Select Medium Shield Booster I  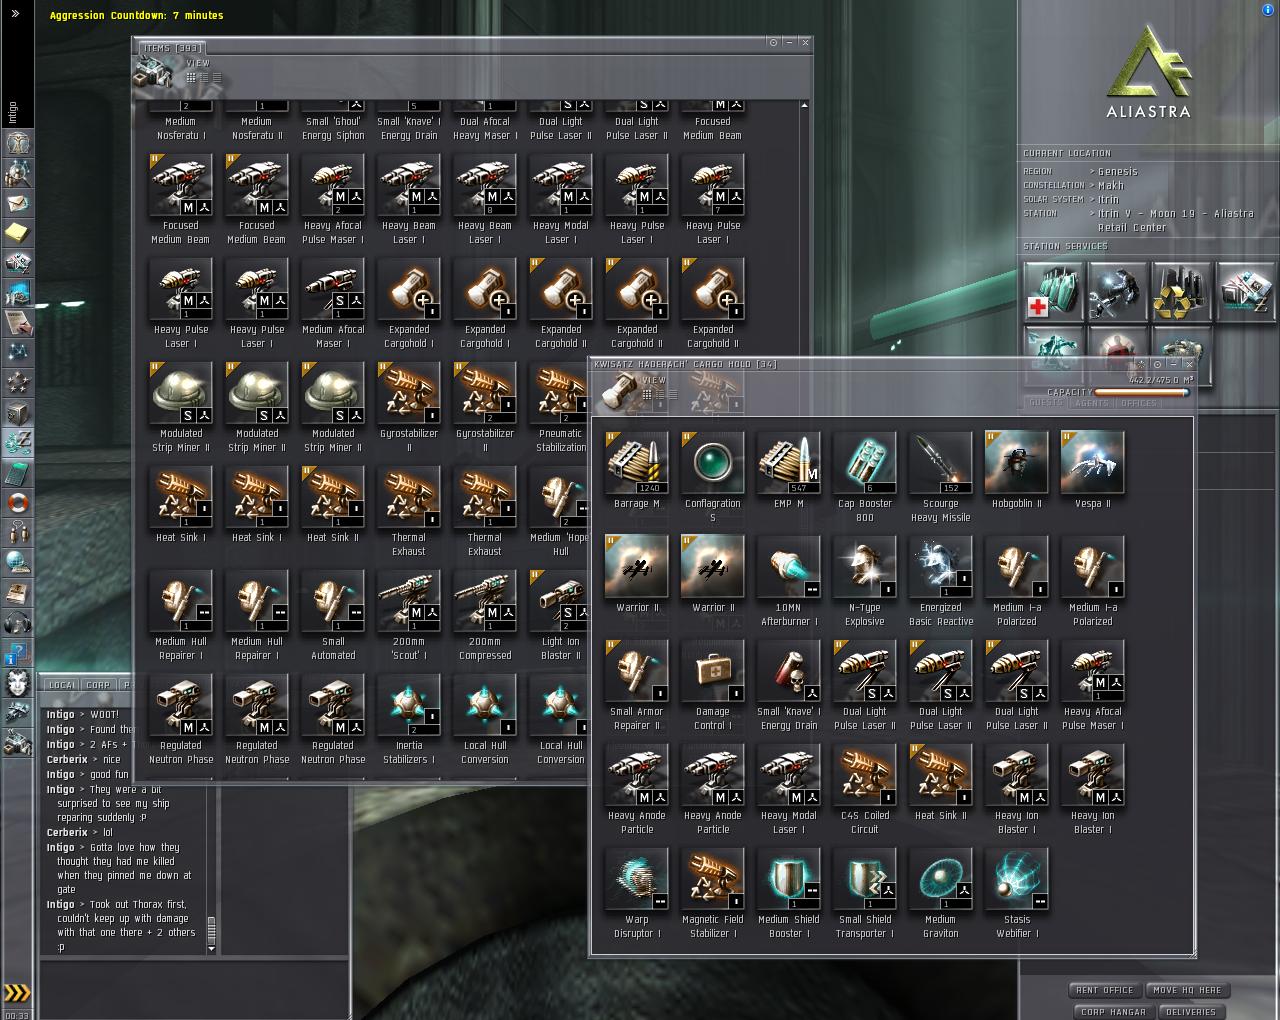pyautogui.click(x=789, y=893)
